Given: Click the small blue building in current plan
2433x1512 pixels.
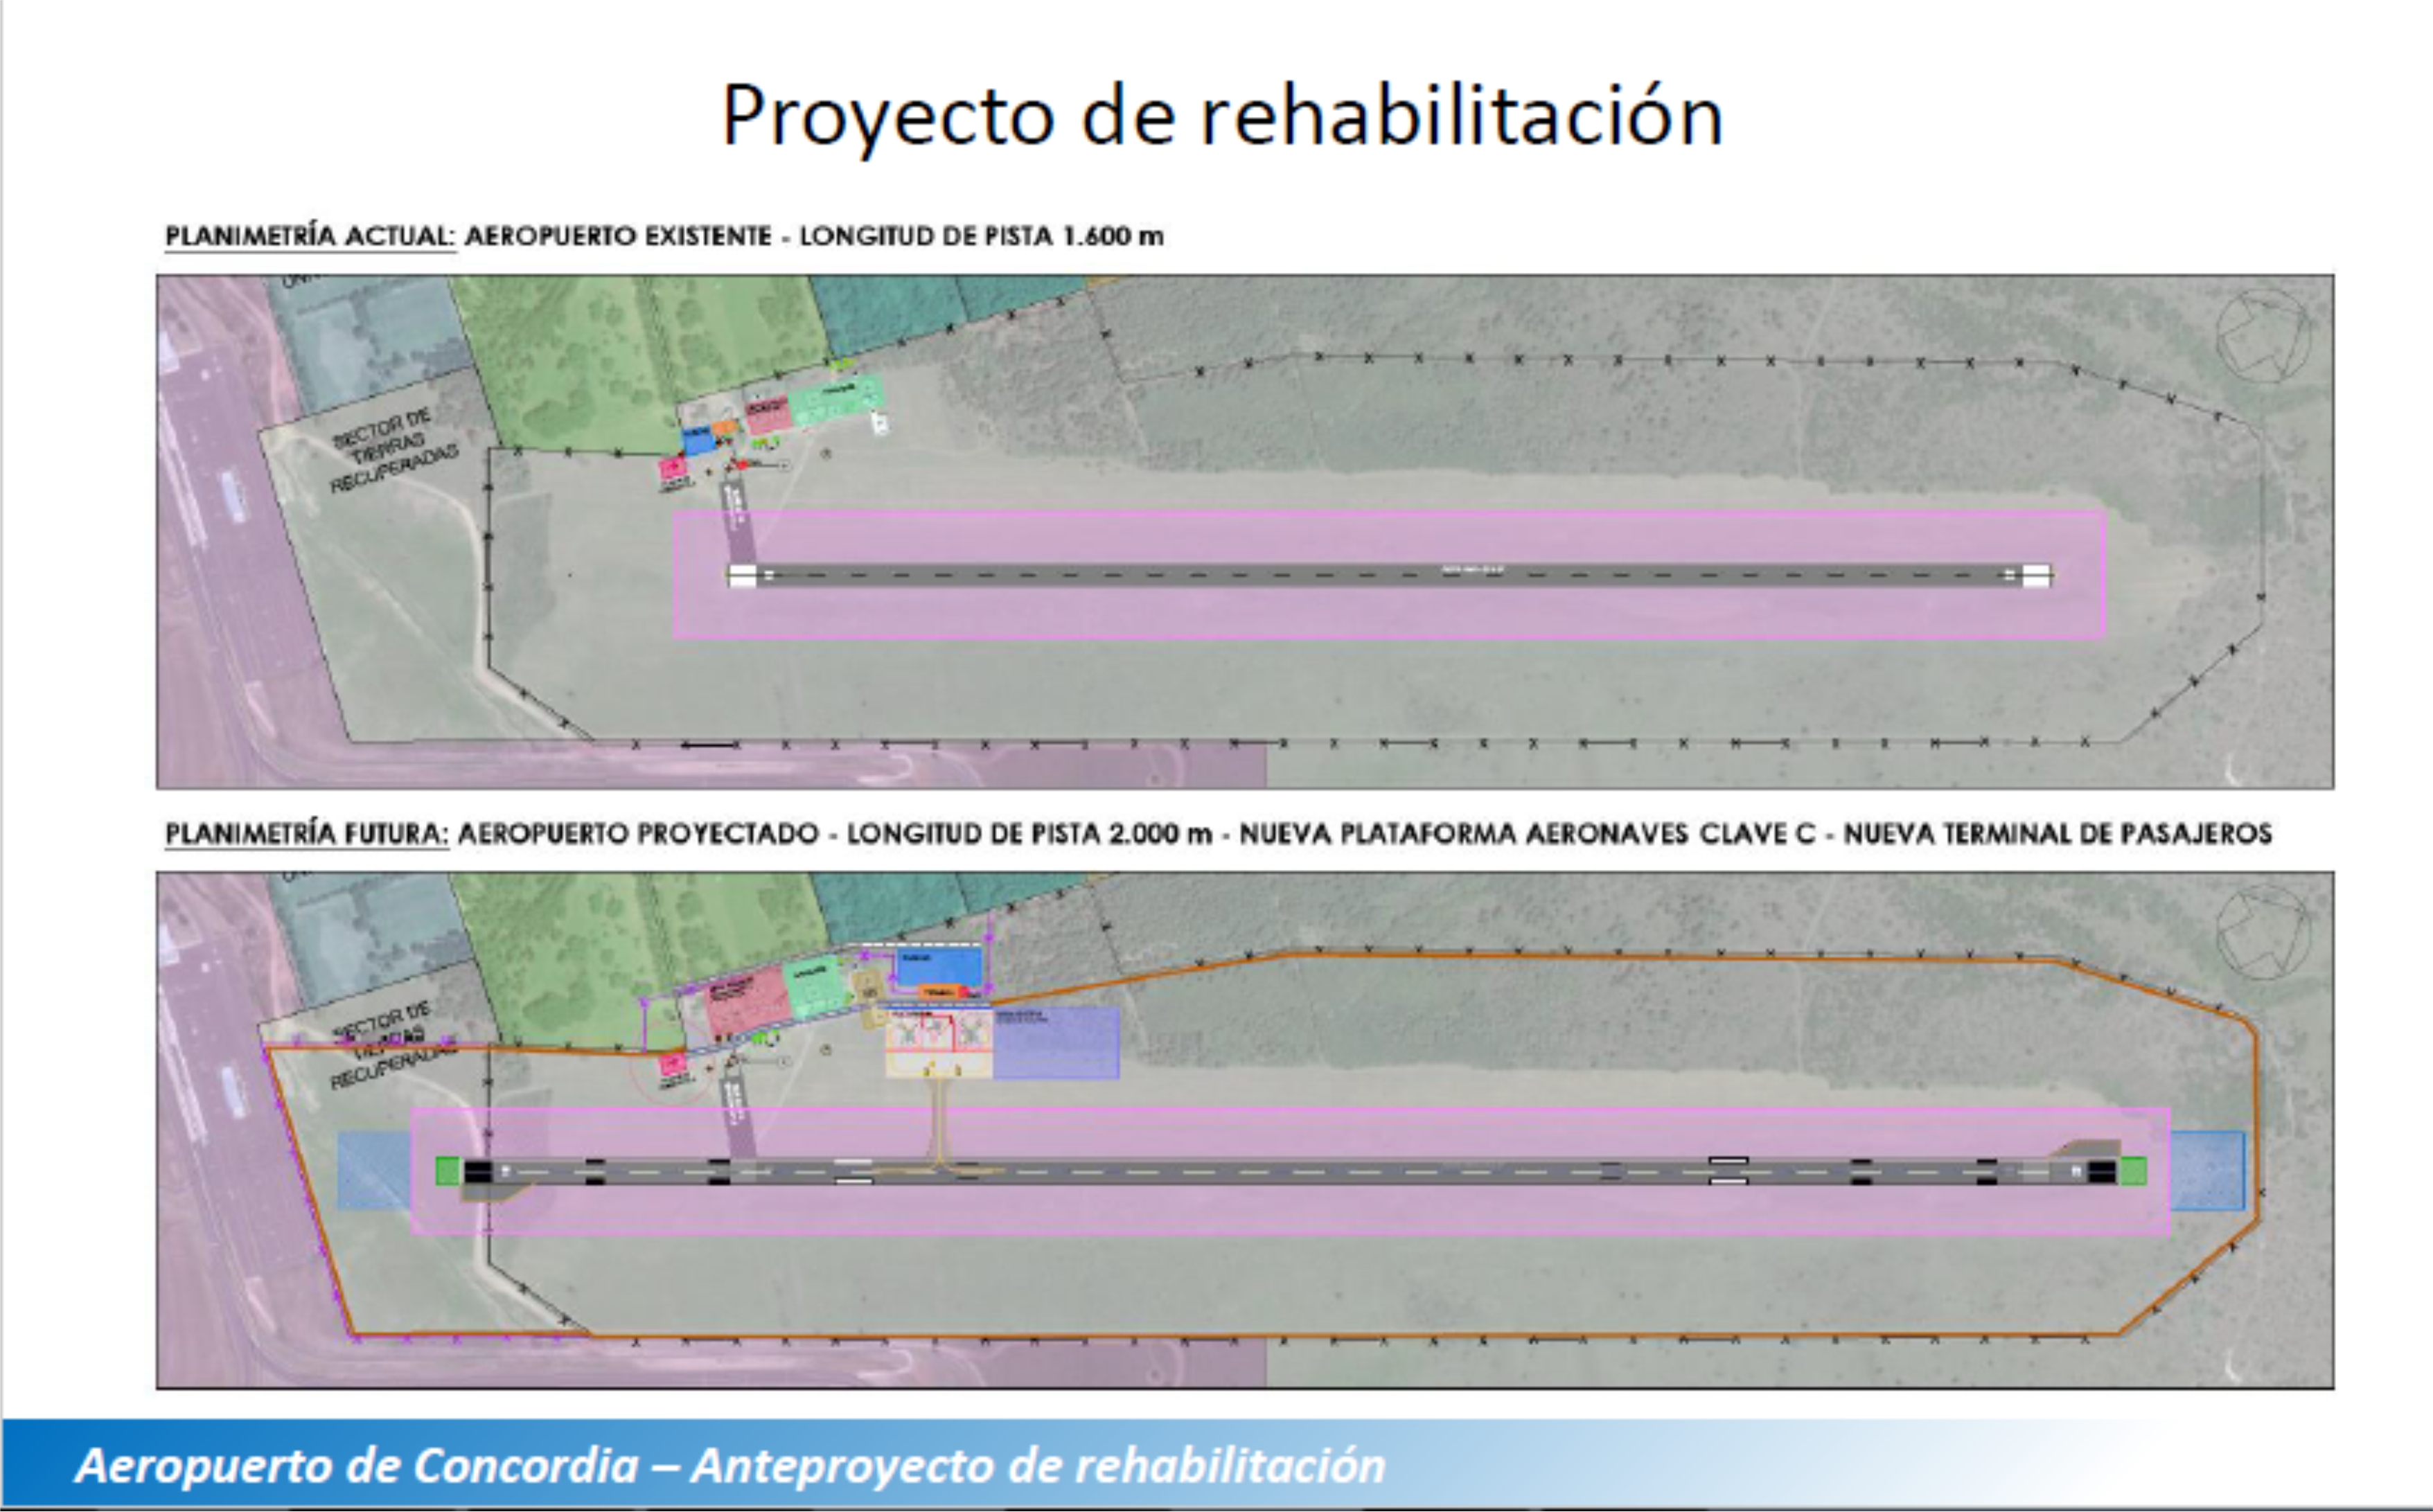Looking at the screenshot, I should [697, 439].
